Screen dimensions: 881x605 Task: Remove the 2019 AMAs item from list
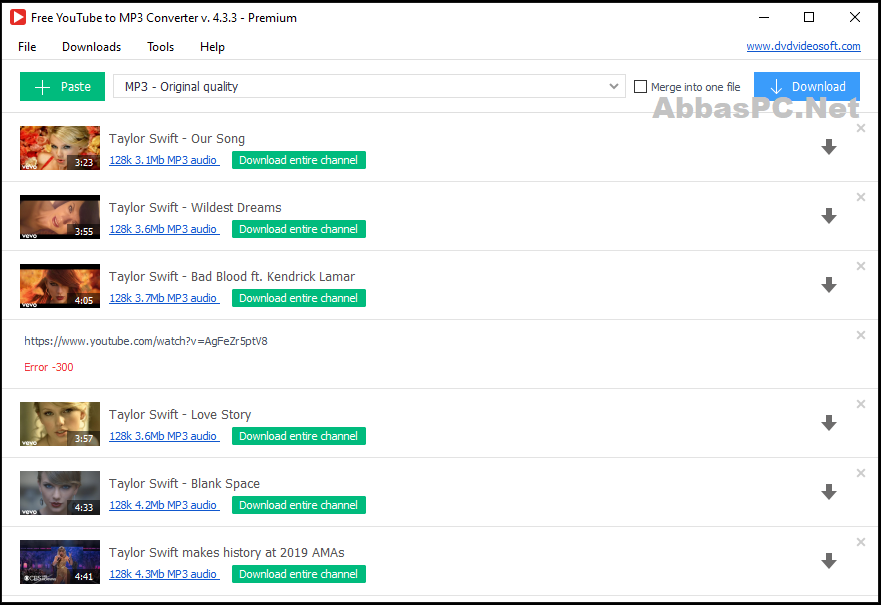click(860, 542)
